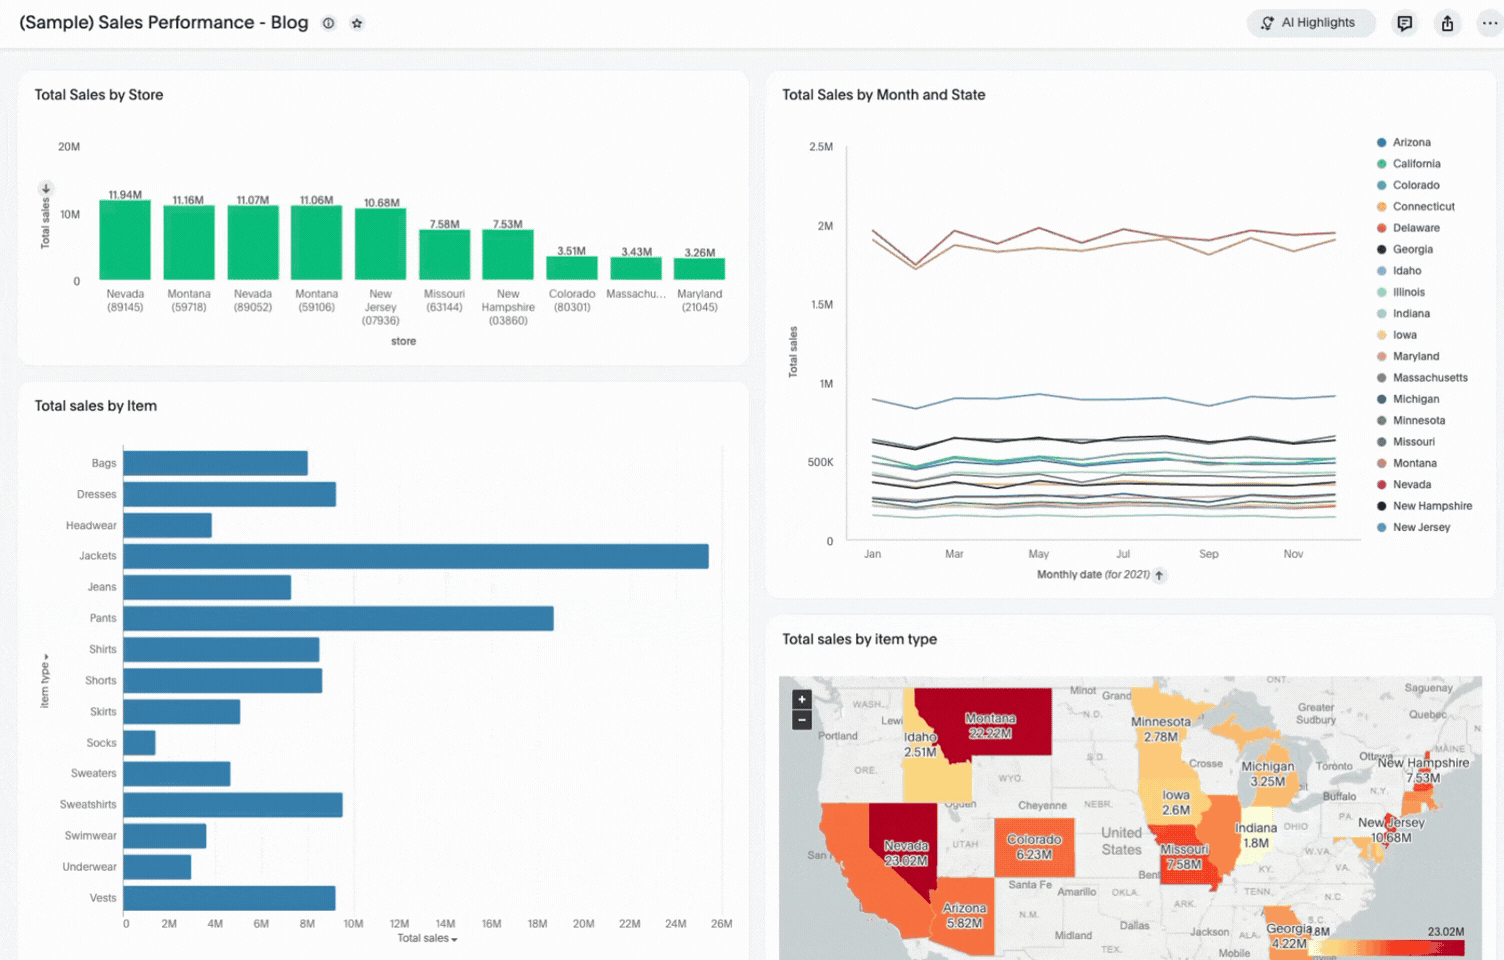
Task: Toggle the Montana legend entry
Action: click(1414, 463)
